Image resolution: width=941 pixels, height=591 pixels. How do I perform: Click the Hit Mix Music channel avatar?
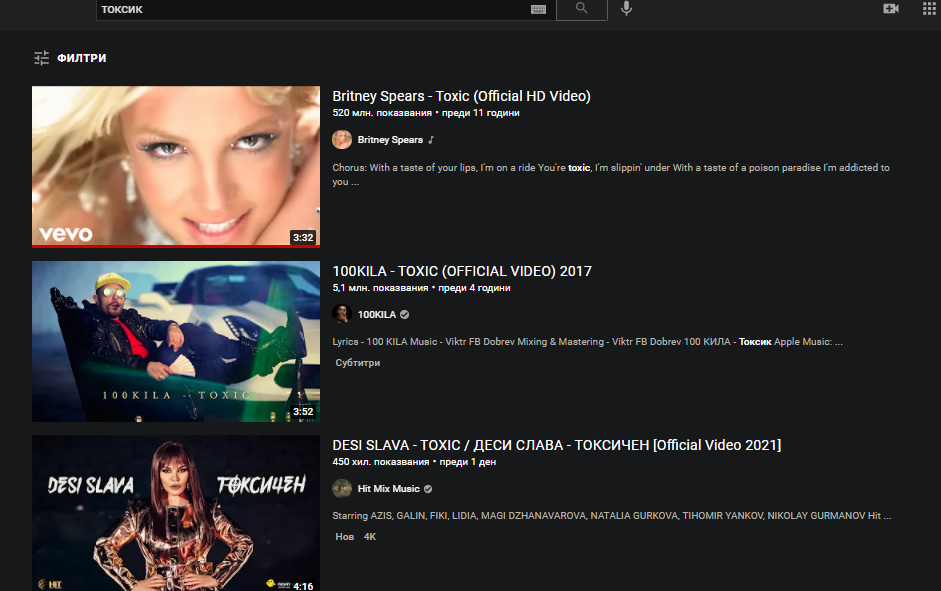(x=342, y=488)
